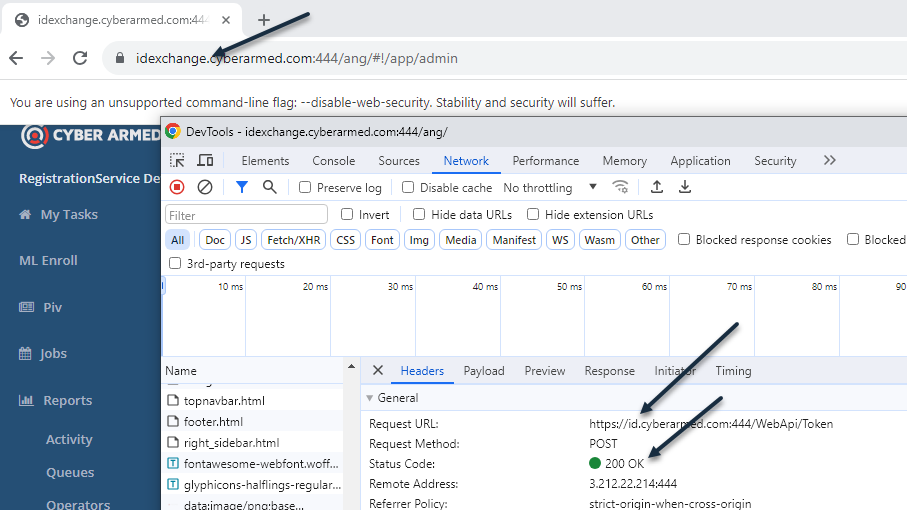Image resolution: width=907 pixels, height=510 pixels.
Task: Click the Jobs calendar icon
Action: point(25,353)
